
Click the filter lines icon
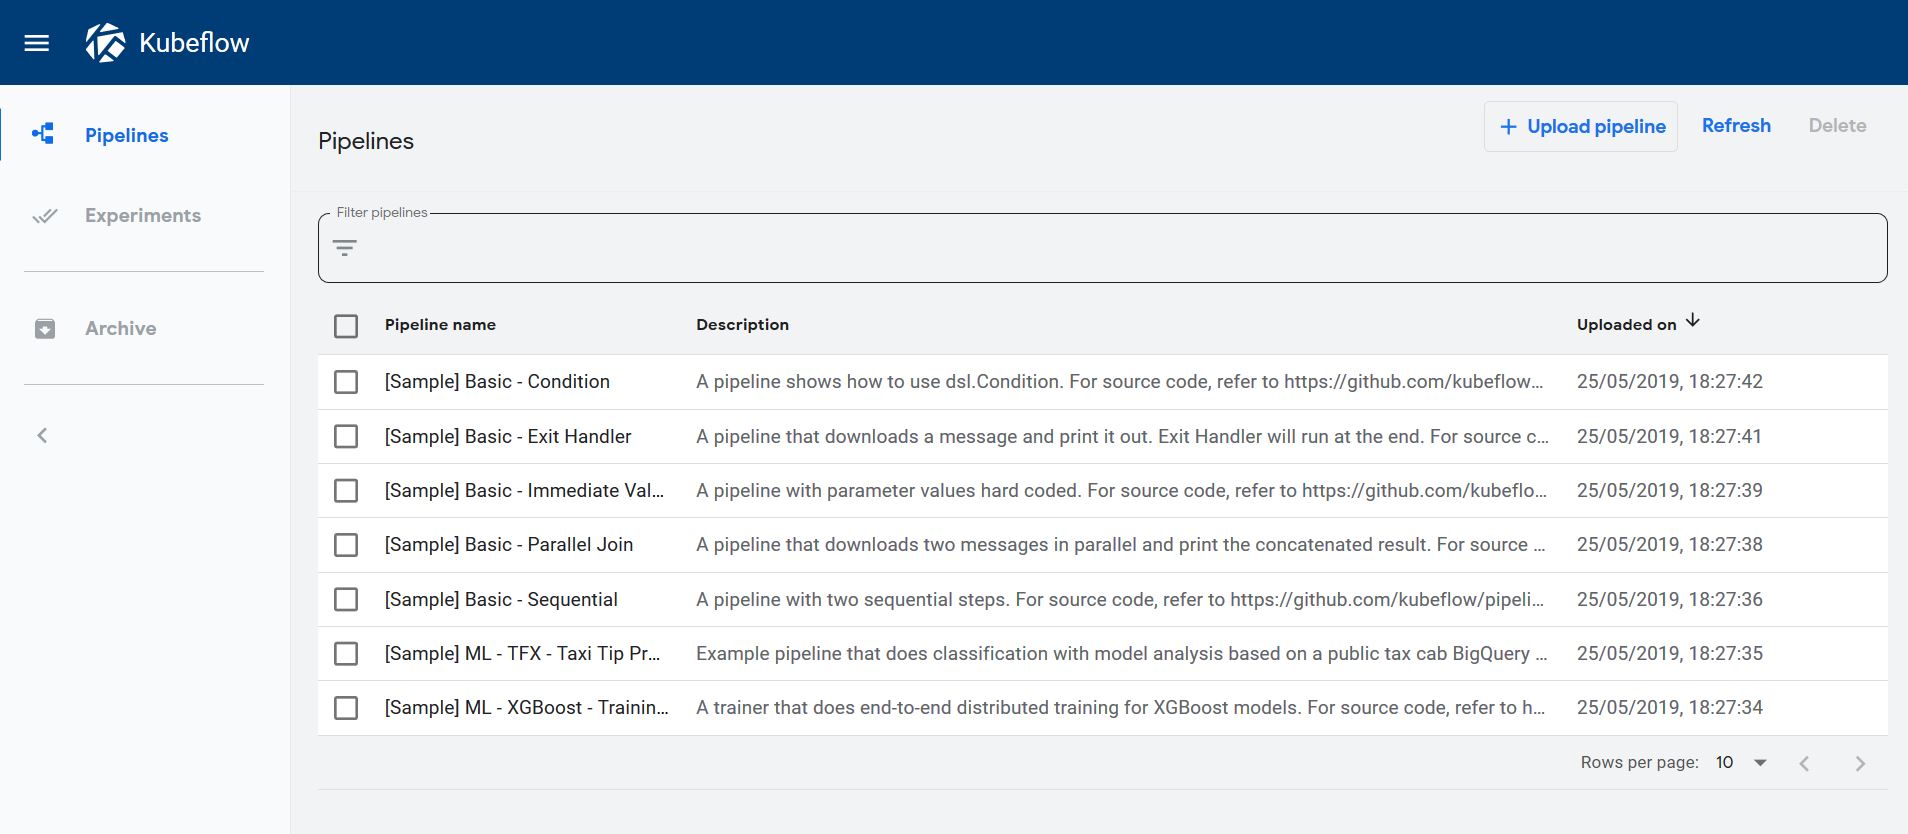tap(345, 248)
